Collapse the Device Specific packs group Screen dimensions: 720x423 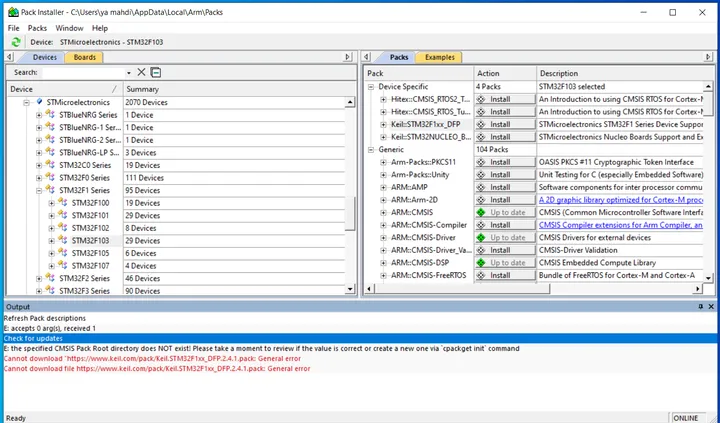(371, 86)
